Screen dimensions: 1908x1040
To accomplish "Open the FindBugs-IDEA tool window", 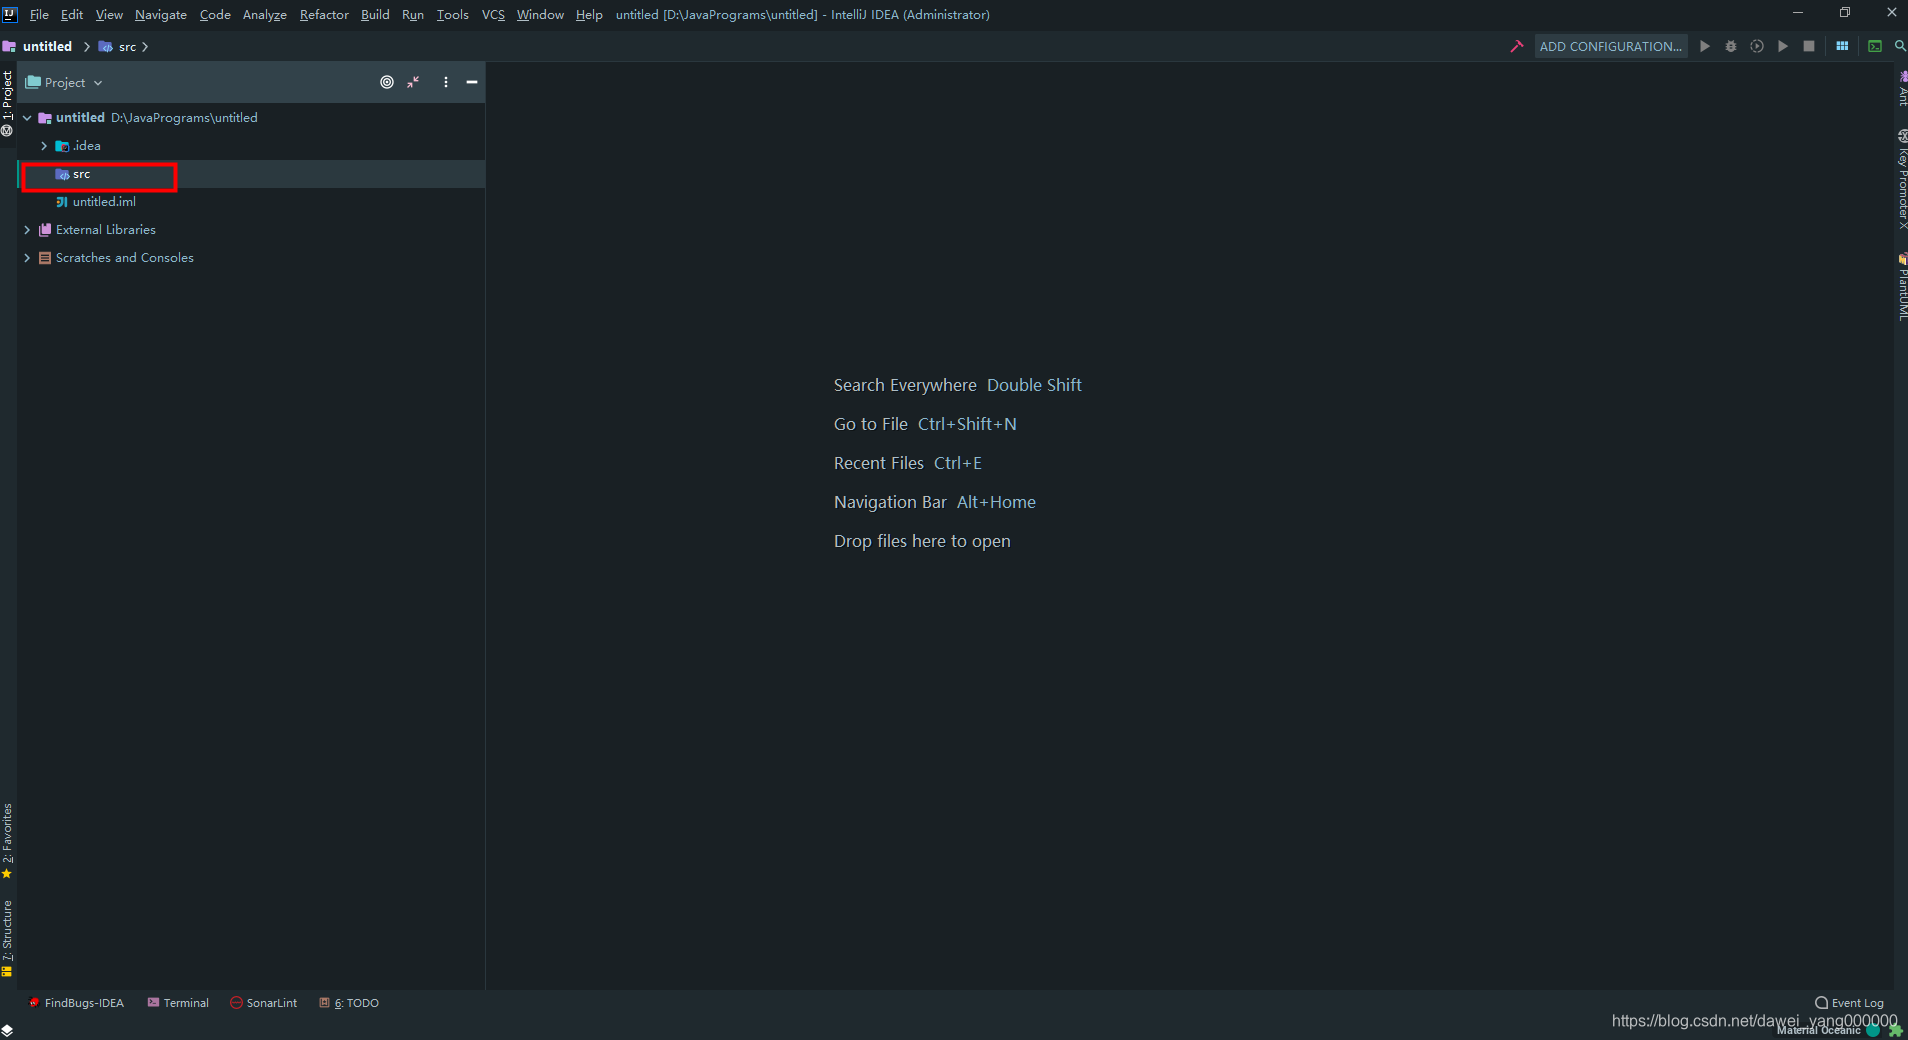I will point(76,1003).
